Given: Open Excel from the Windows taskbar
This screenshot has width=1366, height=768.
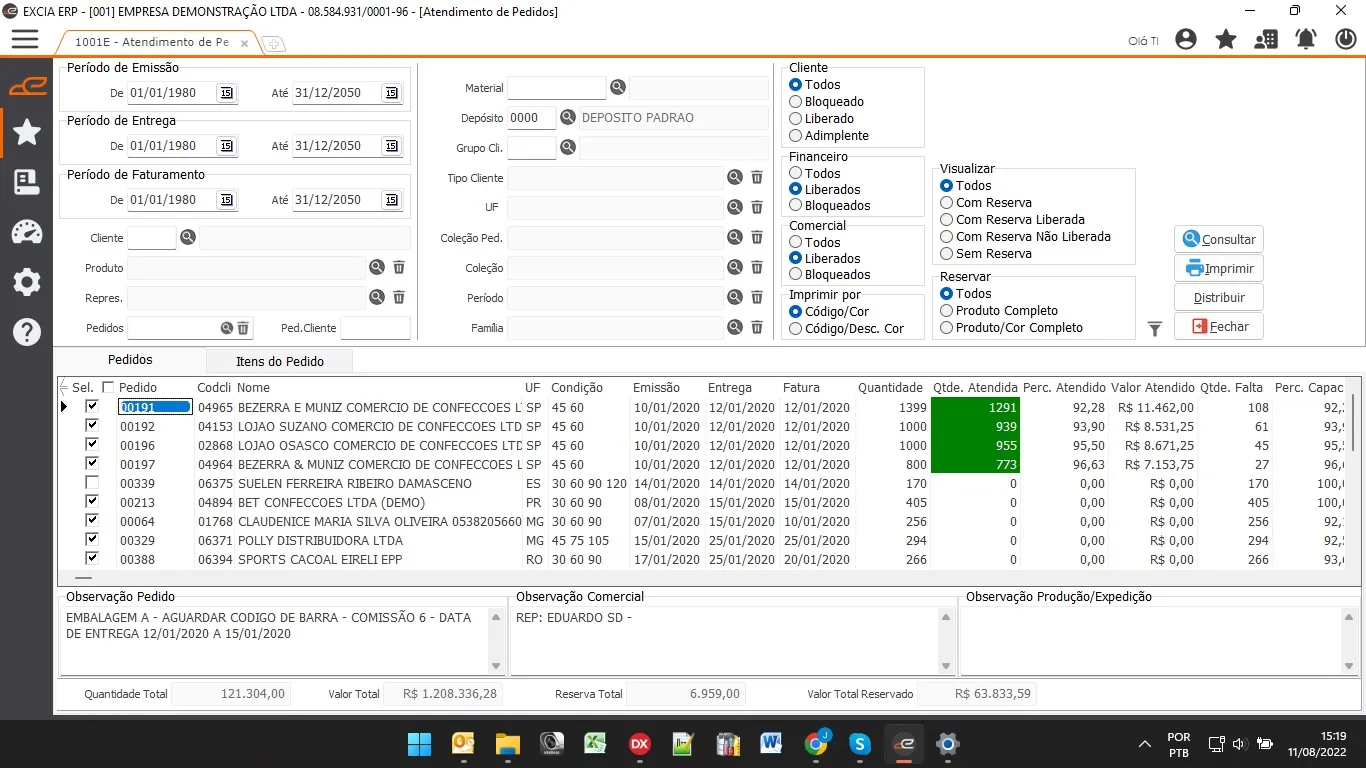Looking at the screenshot, I should pos(595,744).
